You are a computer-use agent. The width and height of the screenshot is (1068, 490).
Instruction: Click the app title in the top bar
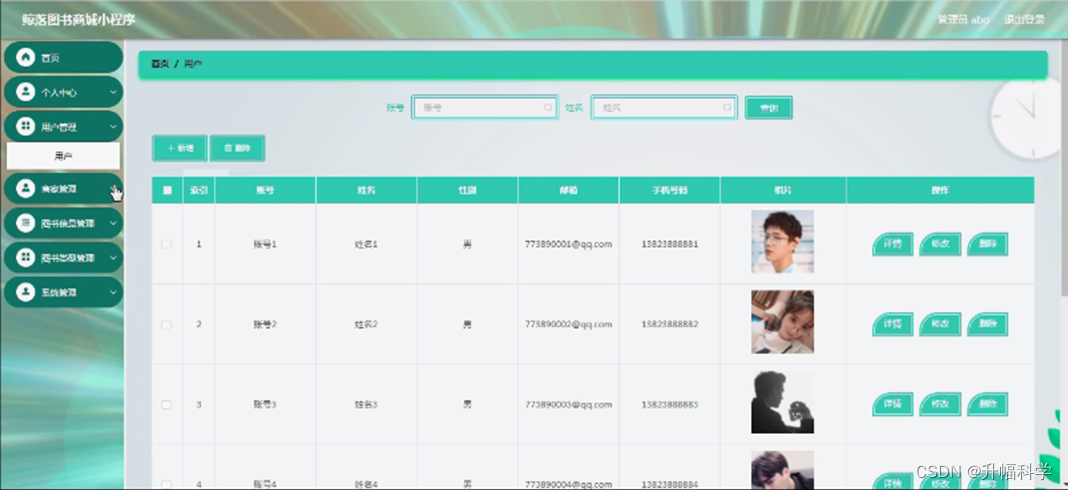pyautogui.click(x=78, y=20)
